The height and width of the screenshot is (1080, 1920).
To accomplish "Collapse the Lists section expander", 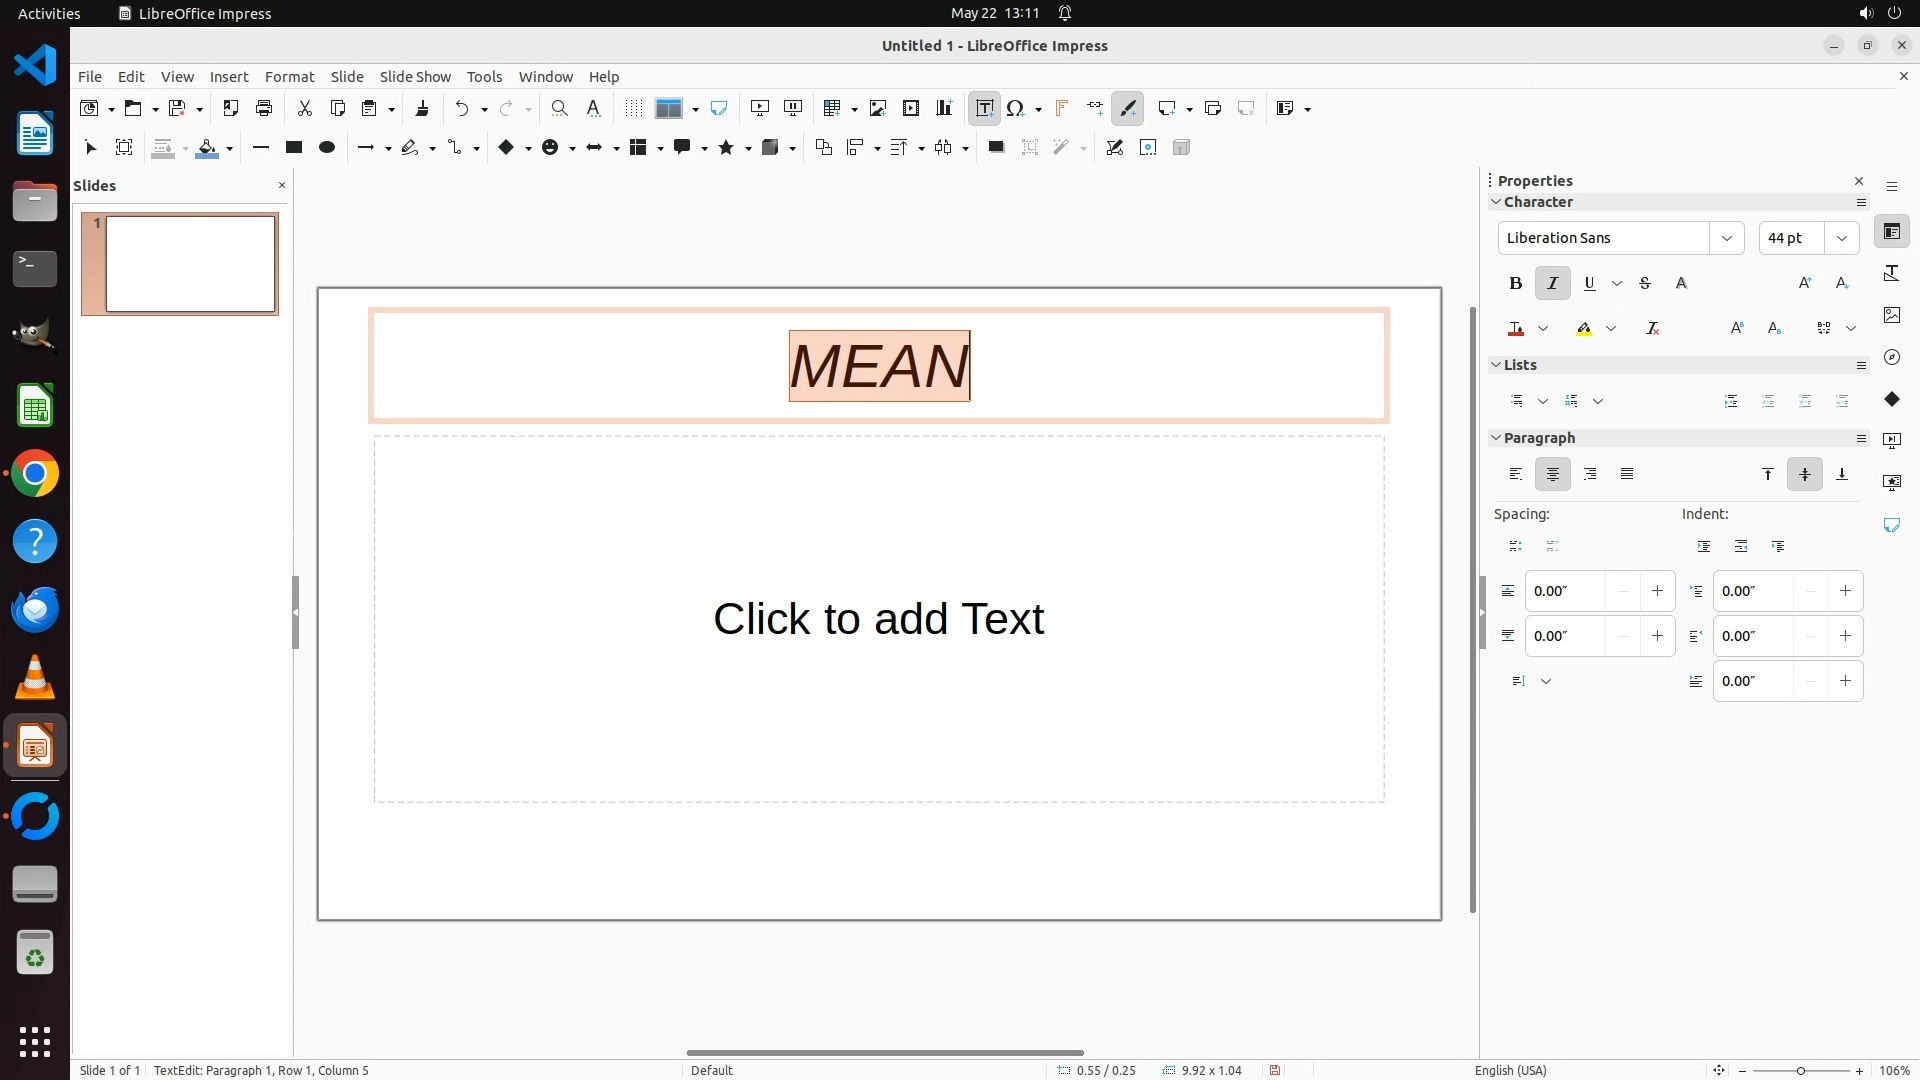I will [1496, 365].
